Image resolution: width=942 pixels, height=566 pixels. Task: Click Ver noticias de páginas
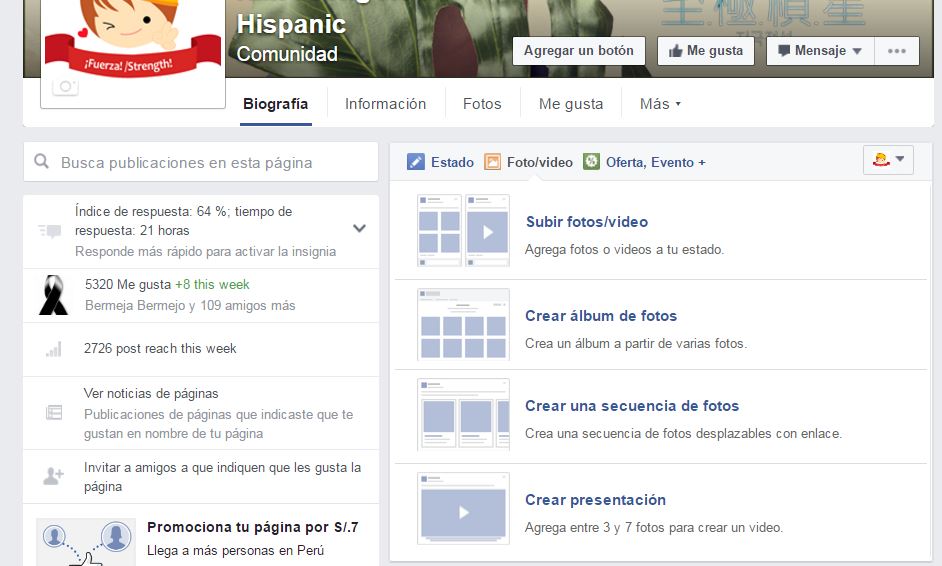(151, 394)
